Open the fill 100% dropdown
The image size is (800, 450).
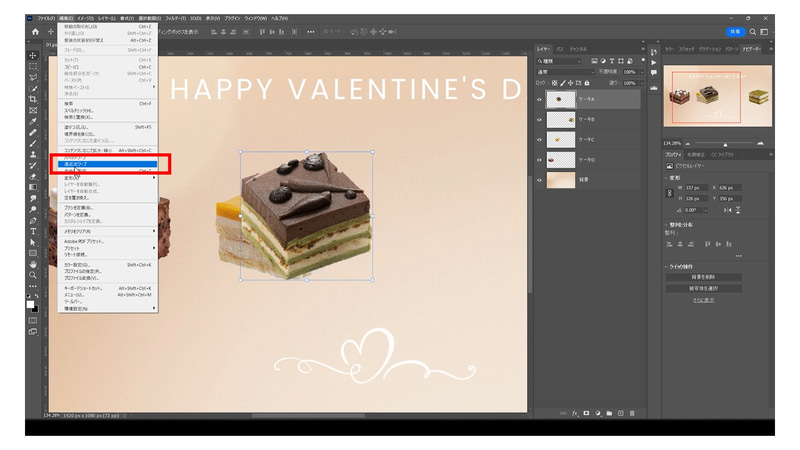[641, 83]
